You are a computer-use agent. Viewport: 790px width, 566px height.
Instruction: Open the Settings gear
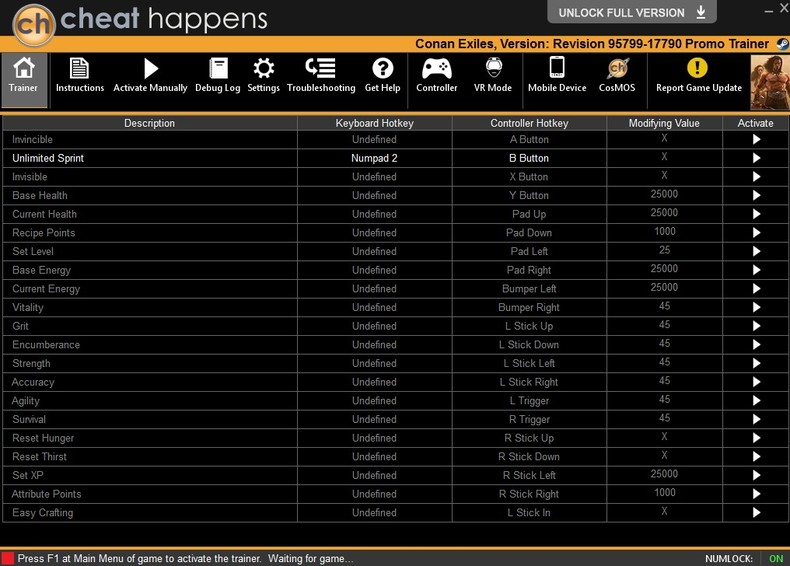pyautogui.click(x=264, y=75)
